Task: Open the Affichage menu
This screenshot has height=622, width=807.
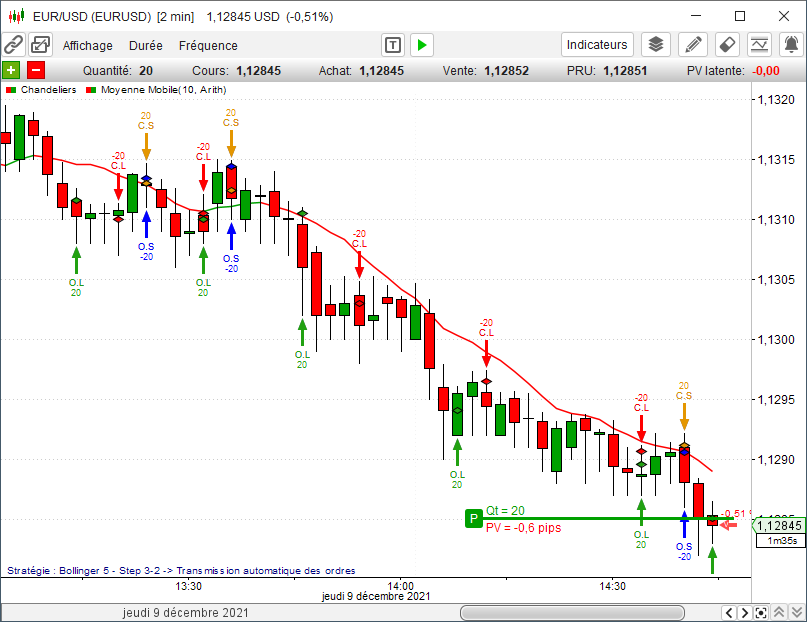Action: point(88,45)
